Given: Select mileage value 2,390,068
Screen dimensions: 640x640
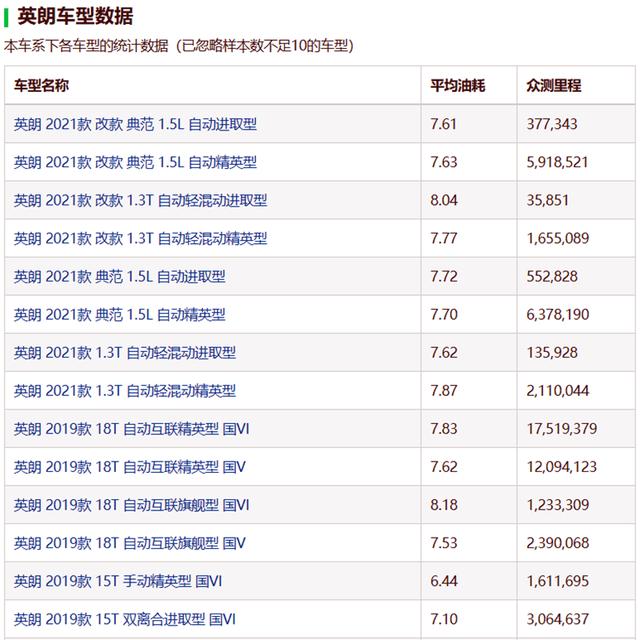Looking at the screenshot, I should click(558, 543).
